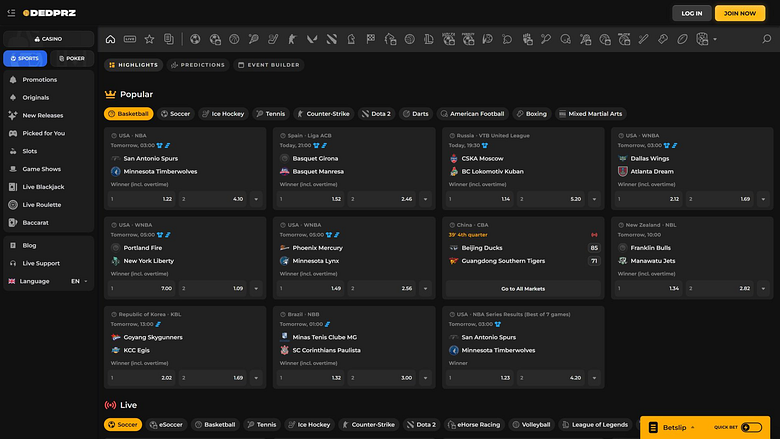Pick Manawatu Jets odds 2.82
Viewport: 780px width, 439px height.
[x=720, y=288]
